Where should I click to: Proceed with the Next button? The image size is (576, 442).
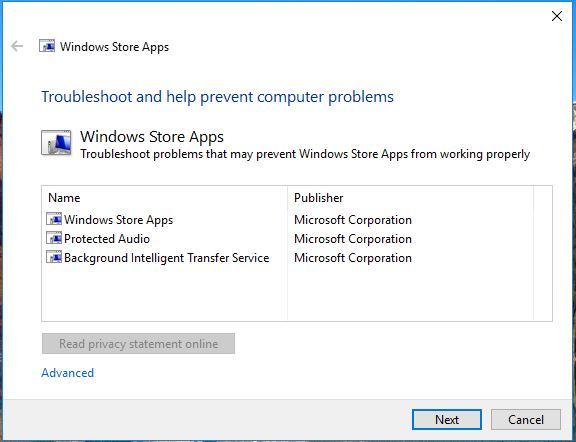[x=447, y=420]
